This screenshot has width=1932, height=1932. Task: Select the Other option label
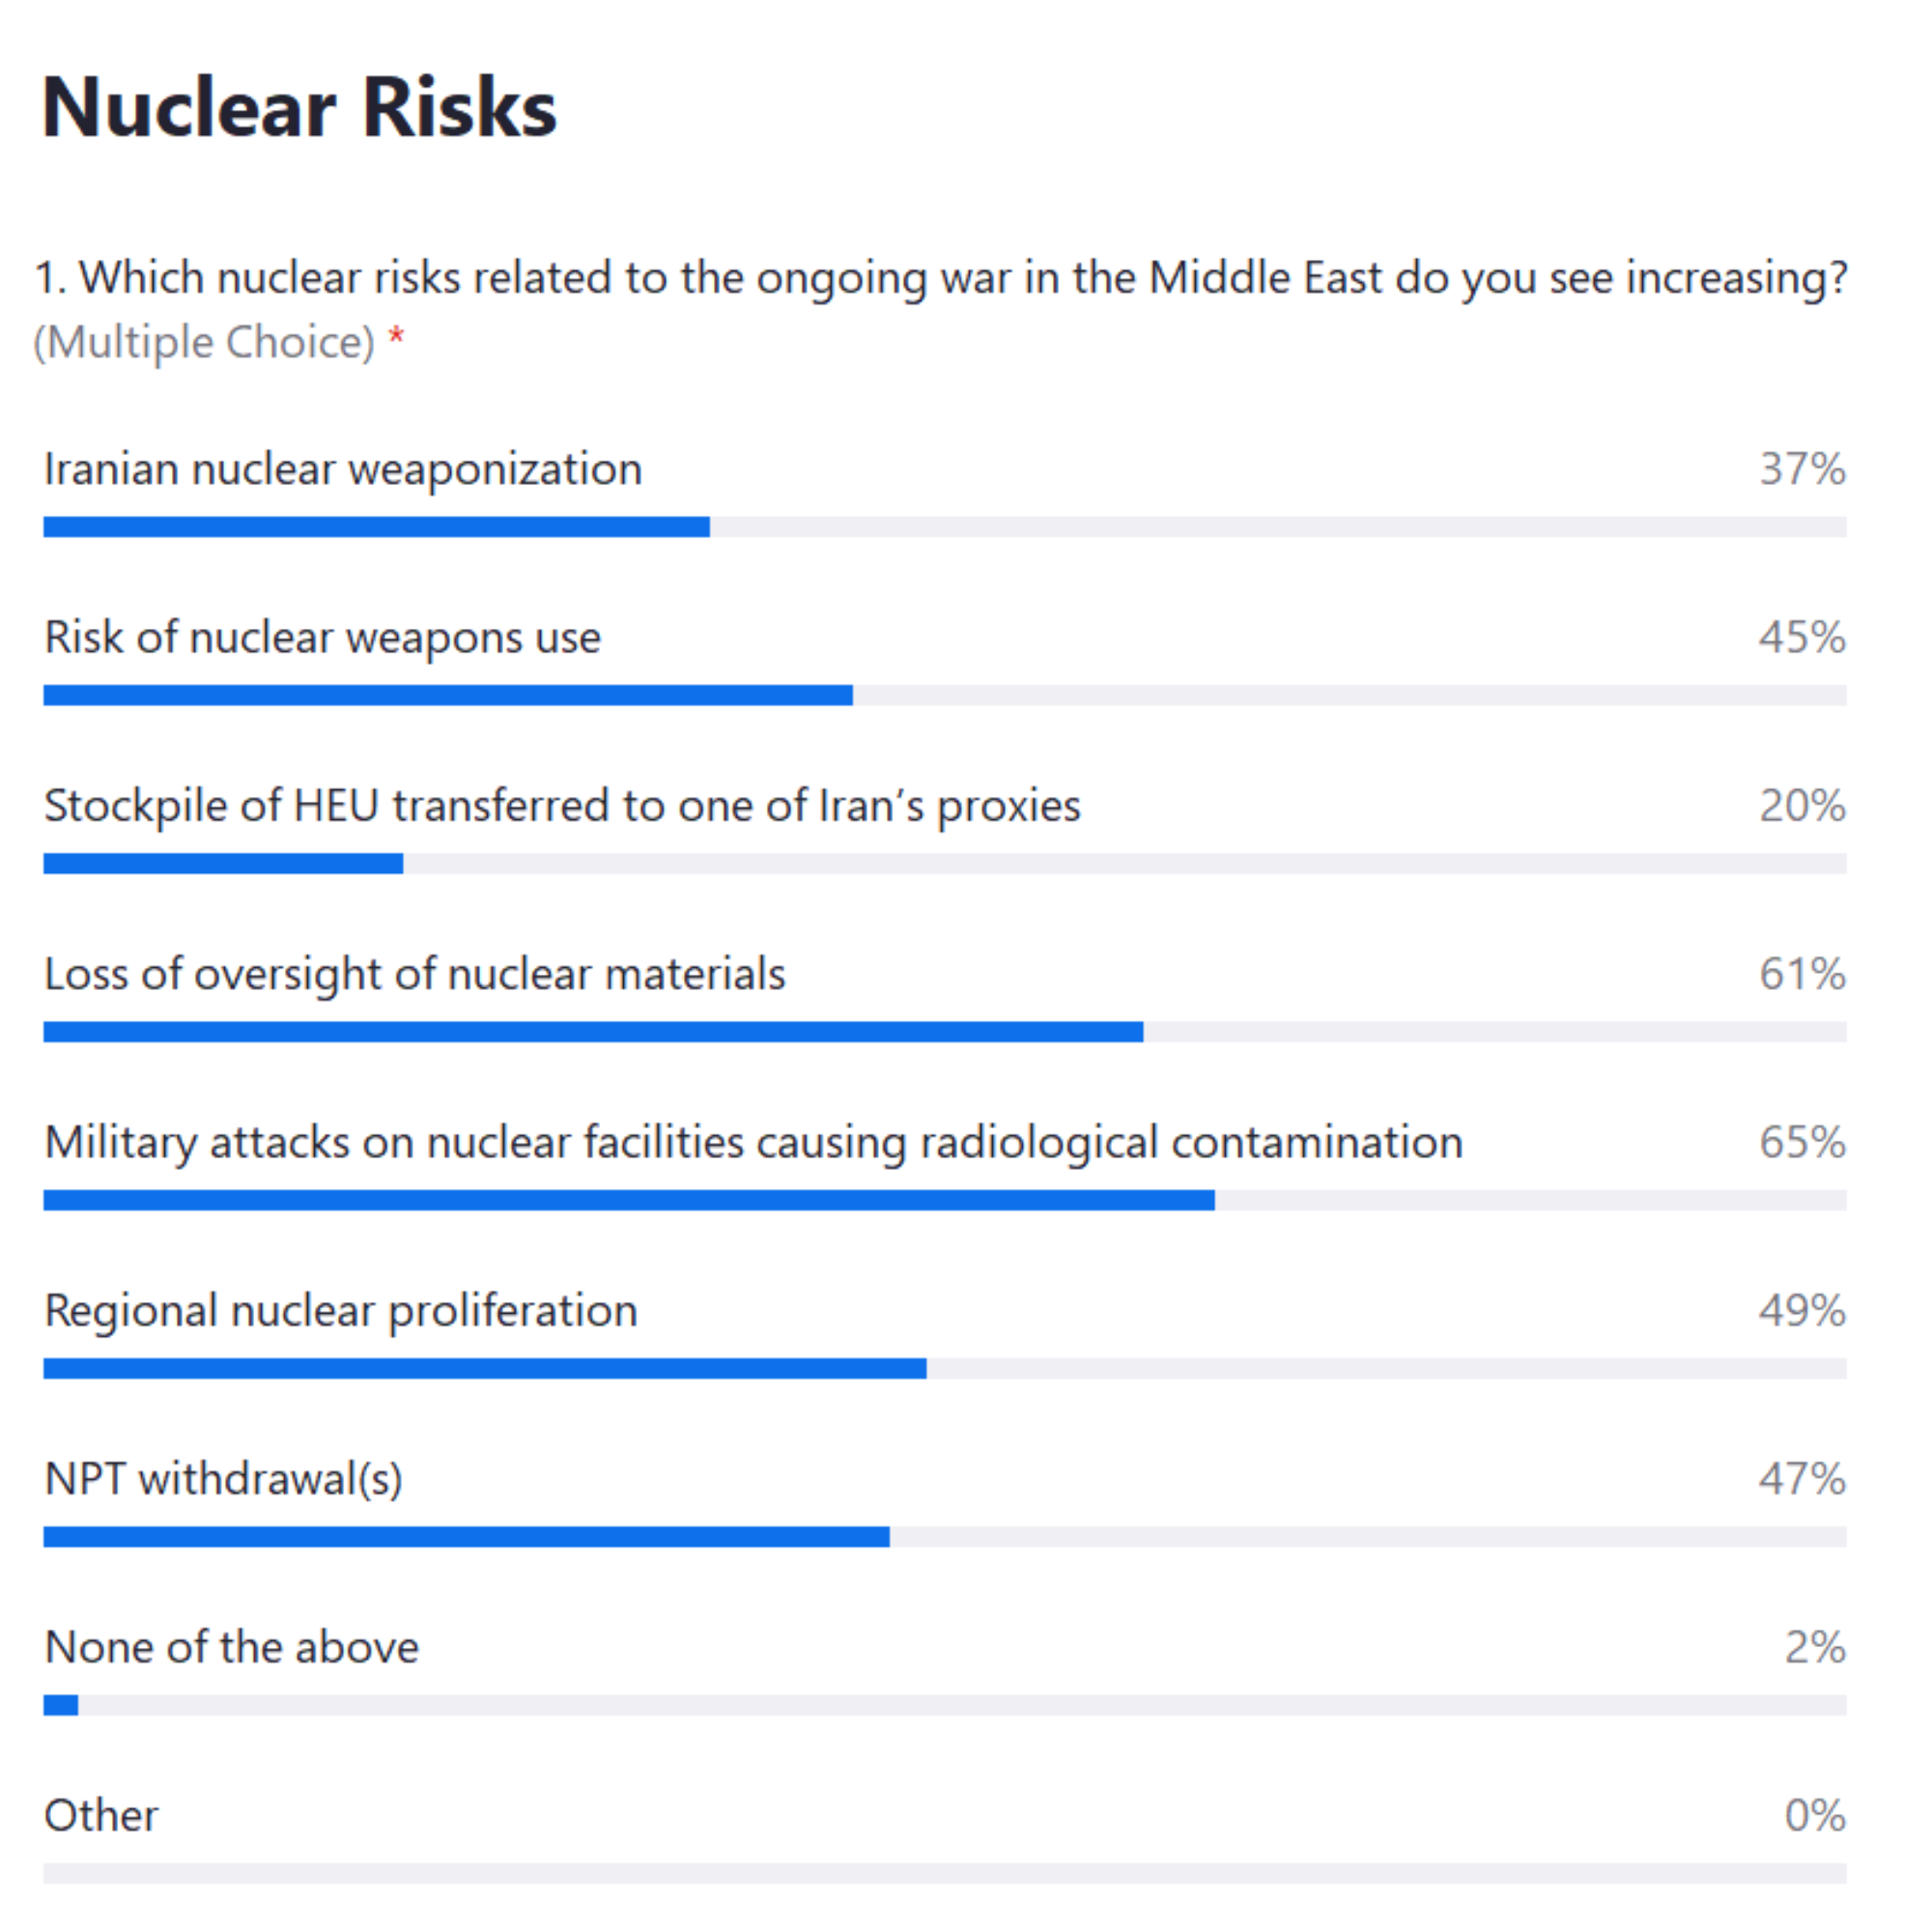[x=101, y=1816]
